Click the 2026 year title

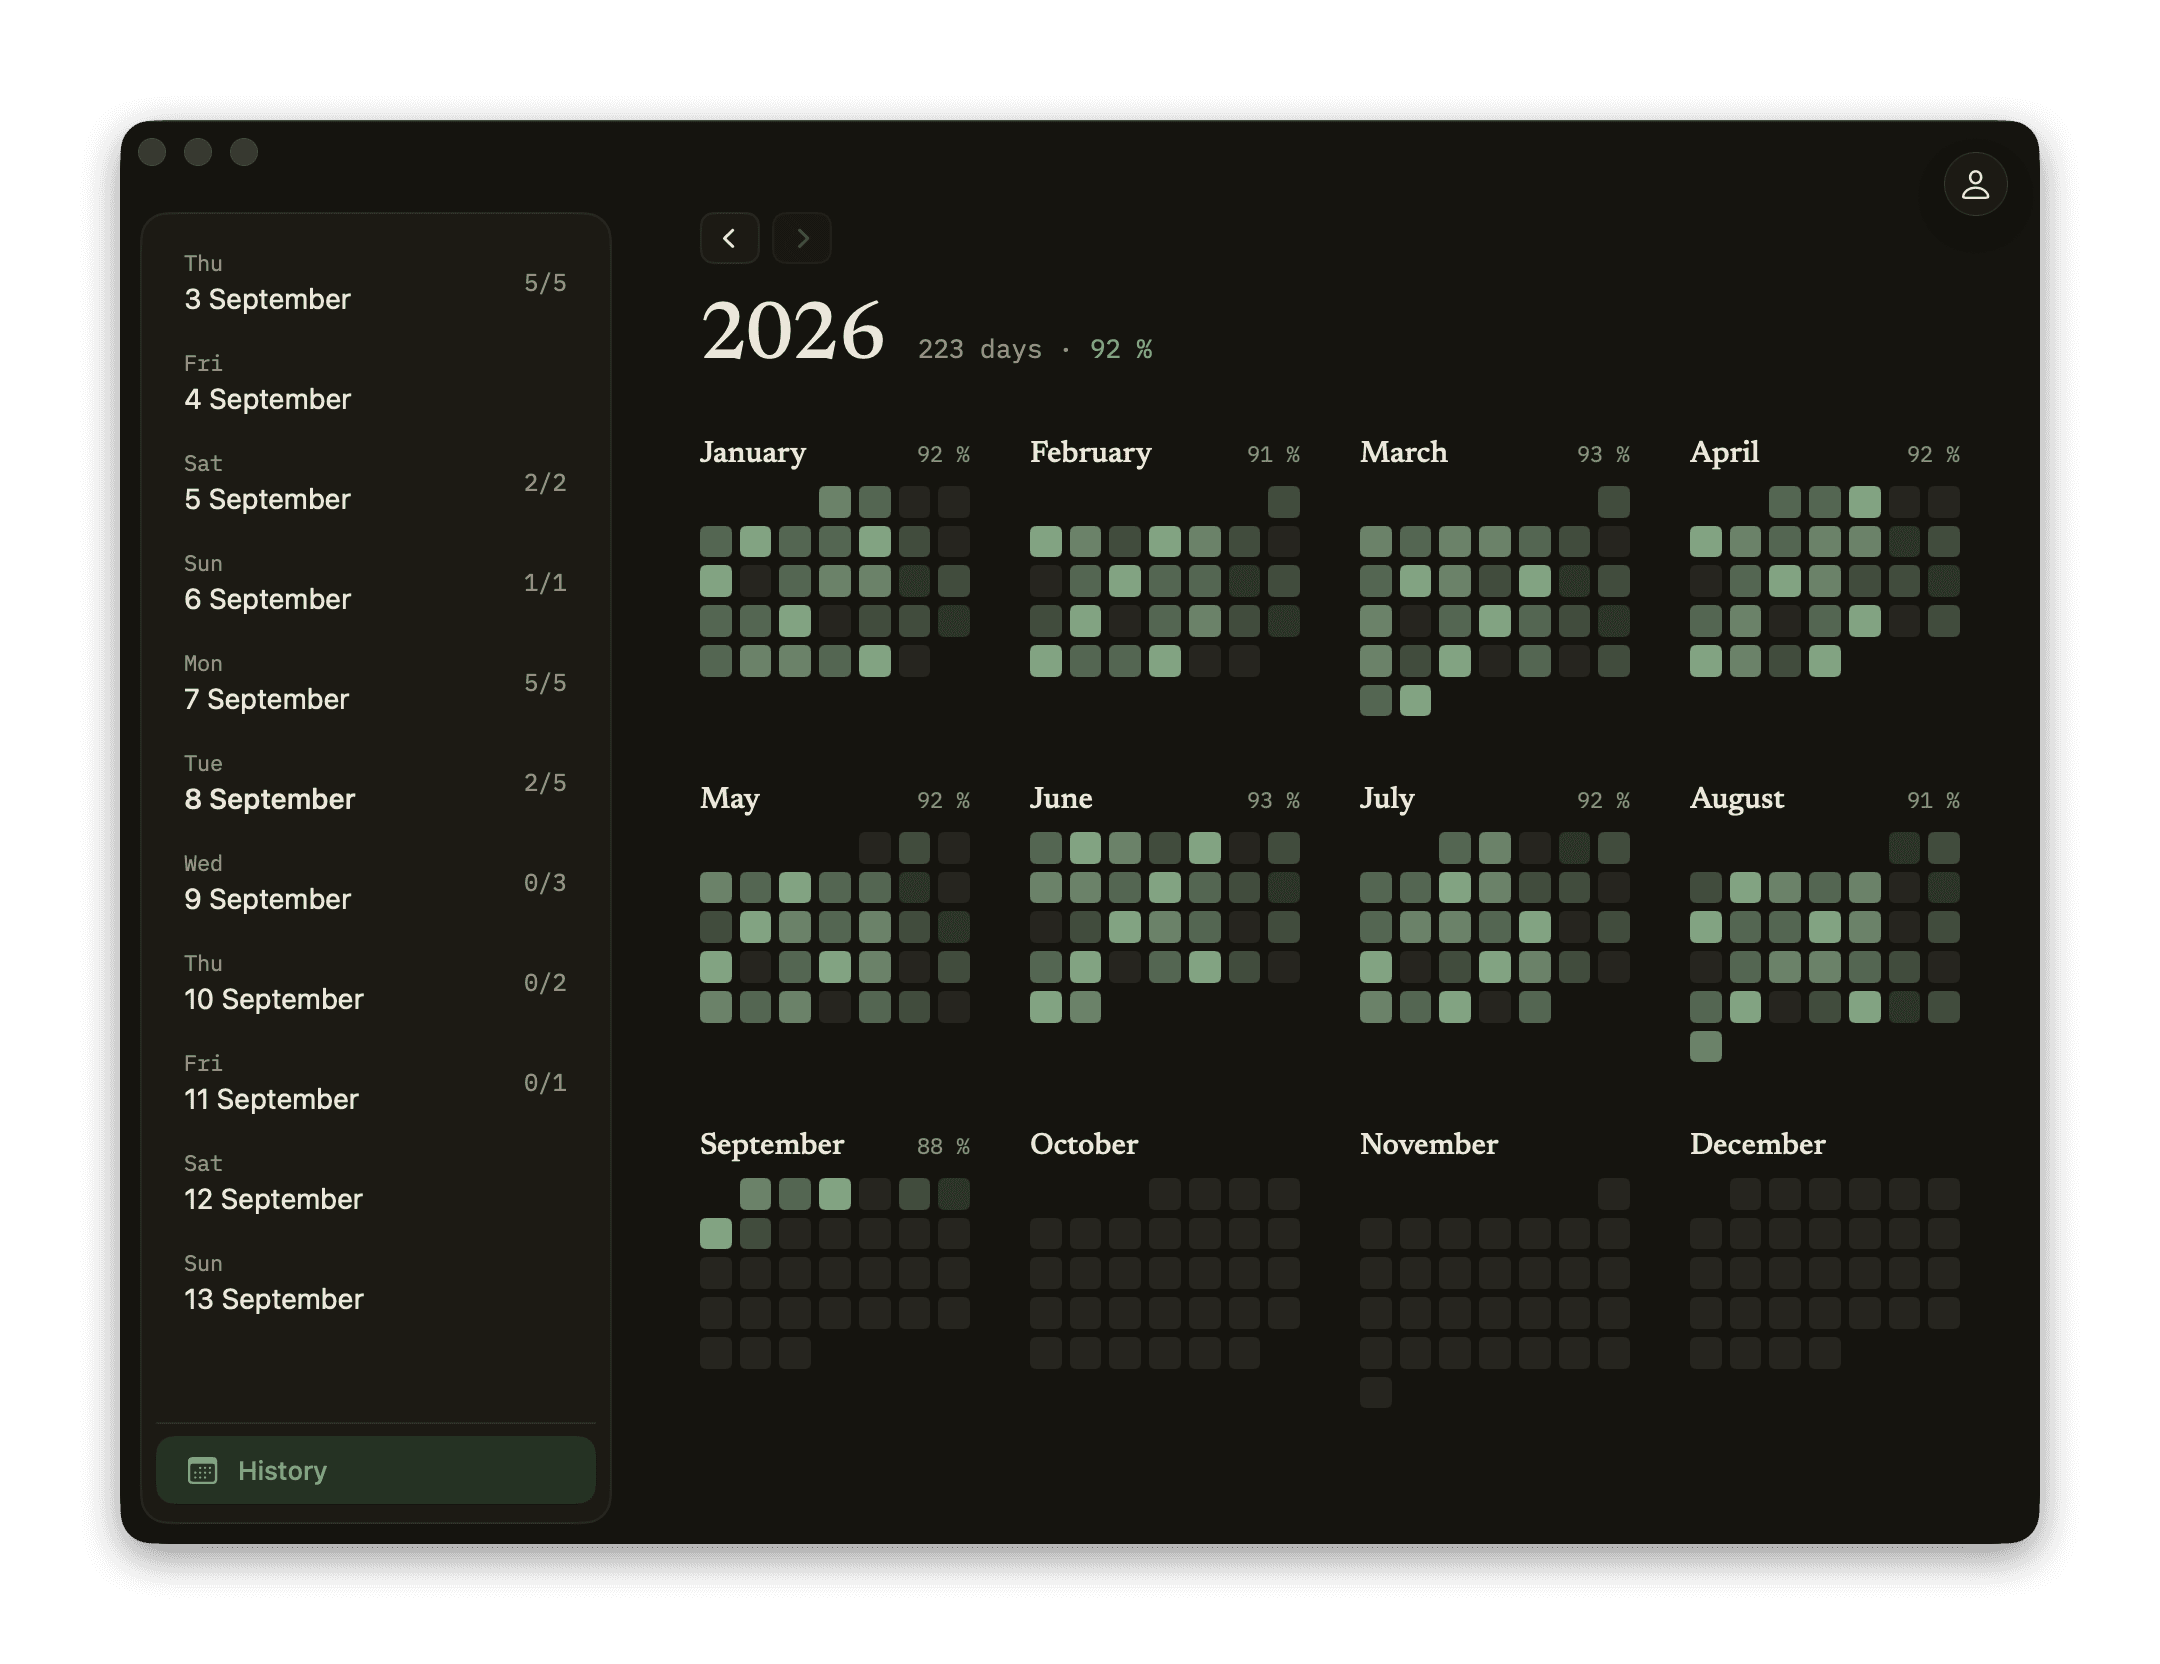[x=793, y=331]
